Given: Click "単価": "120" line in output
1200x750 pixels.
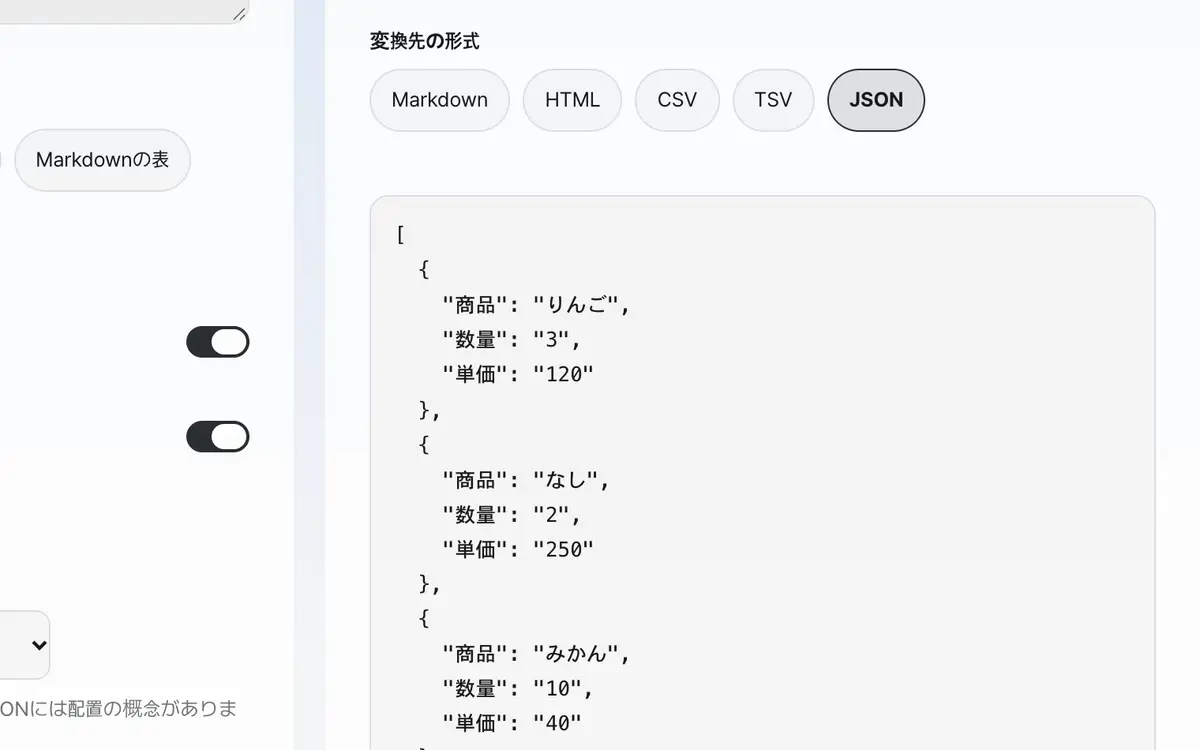Looking at the screenshot, I should (x=518, y=375).
